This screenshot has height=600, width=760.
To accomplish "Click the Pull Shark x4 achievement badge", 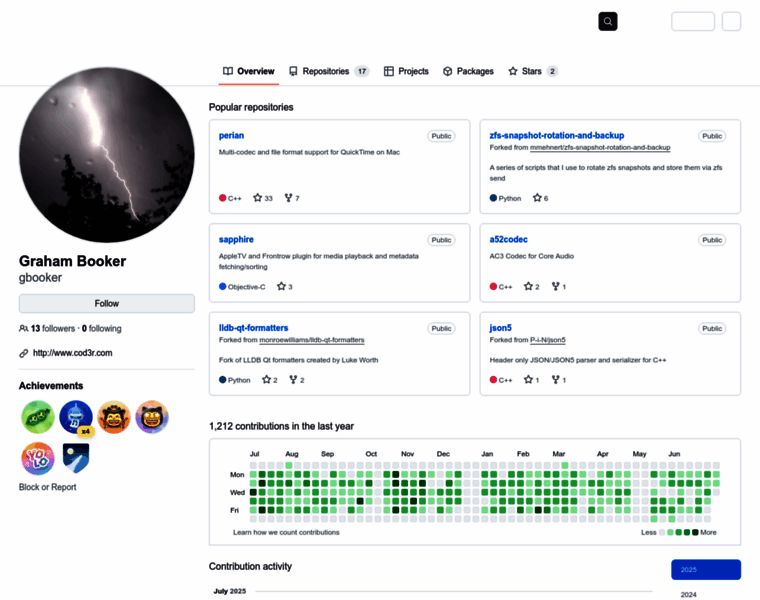I will [x=76, y=417].
